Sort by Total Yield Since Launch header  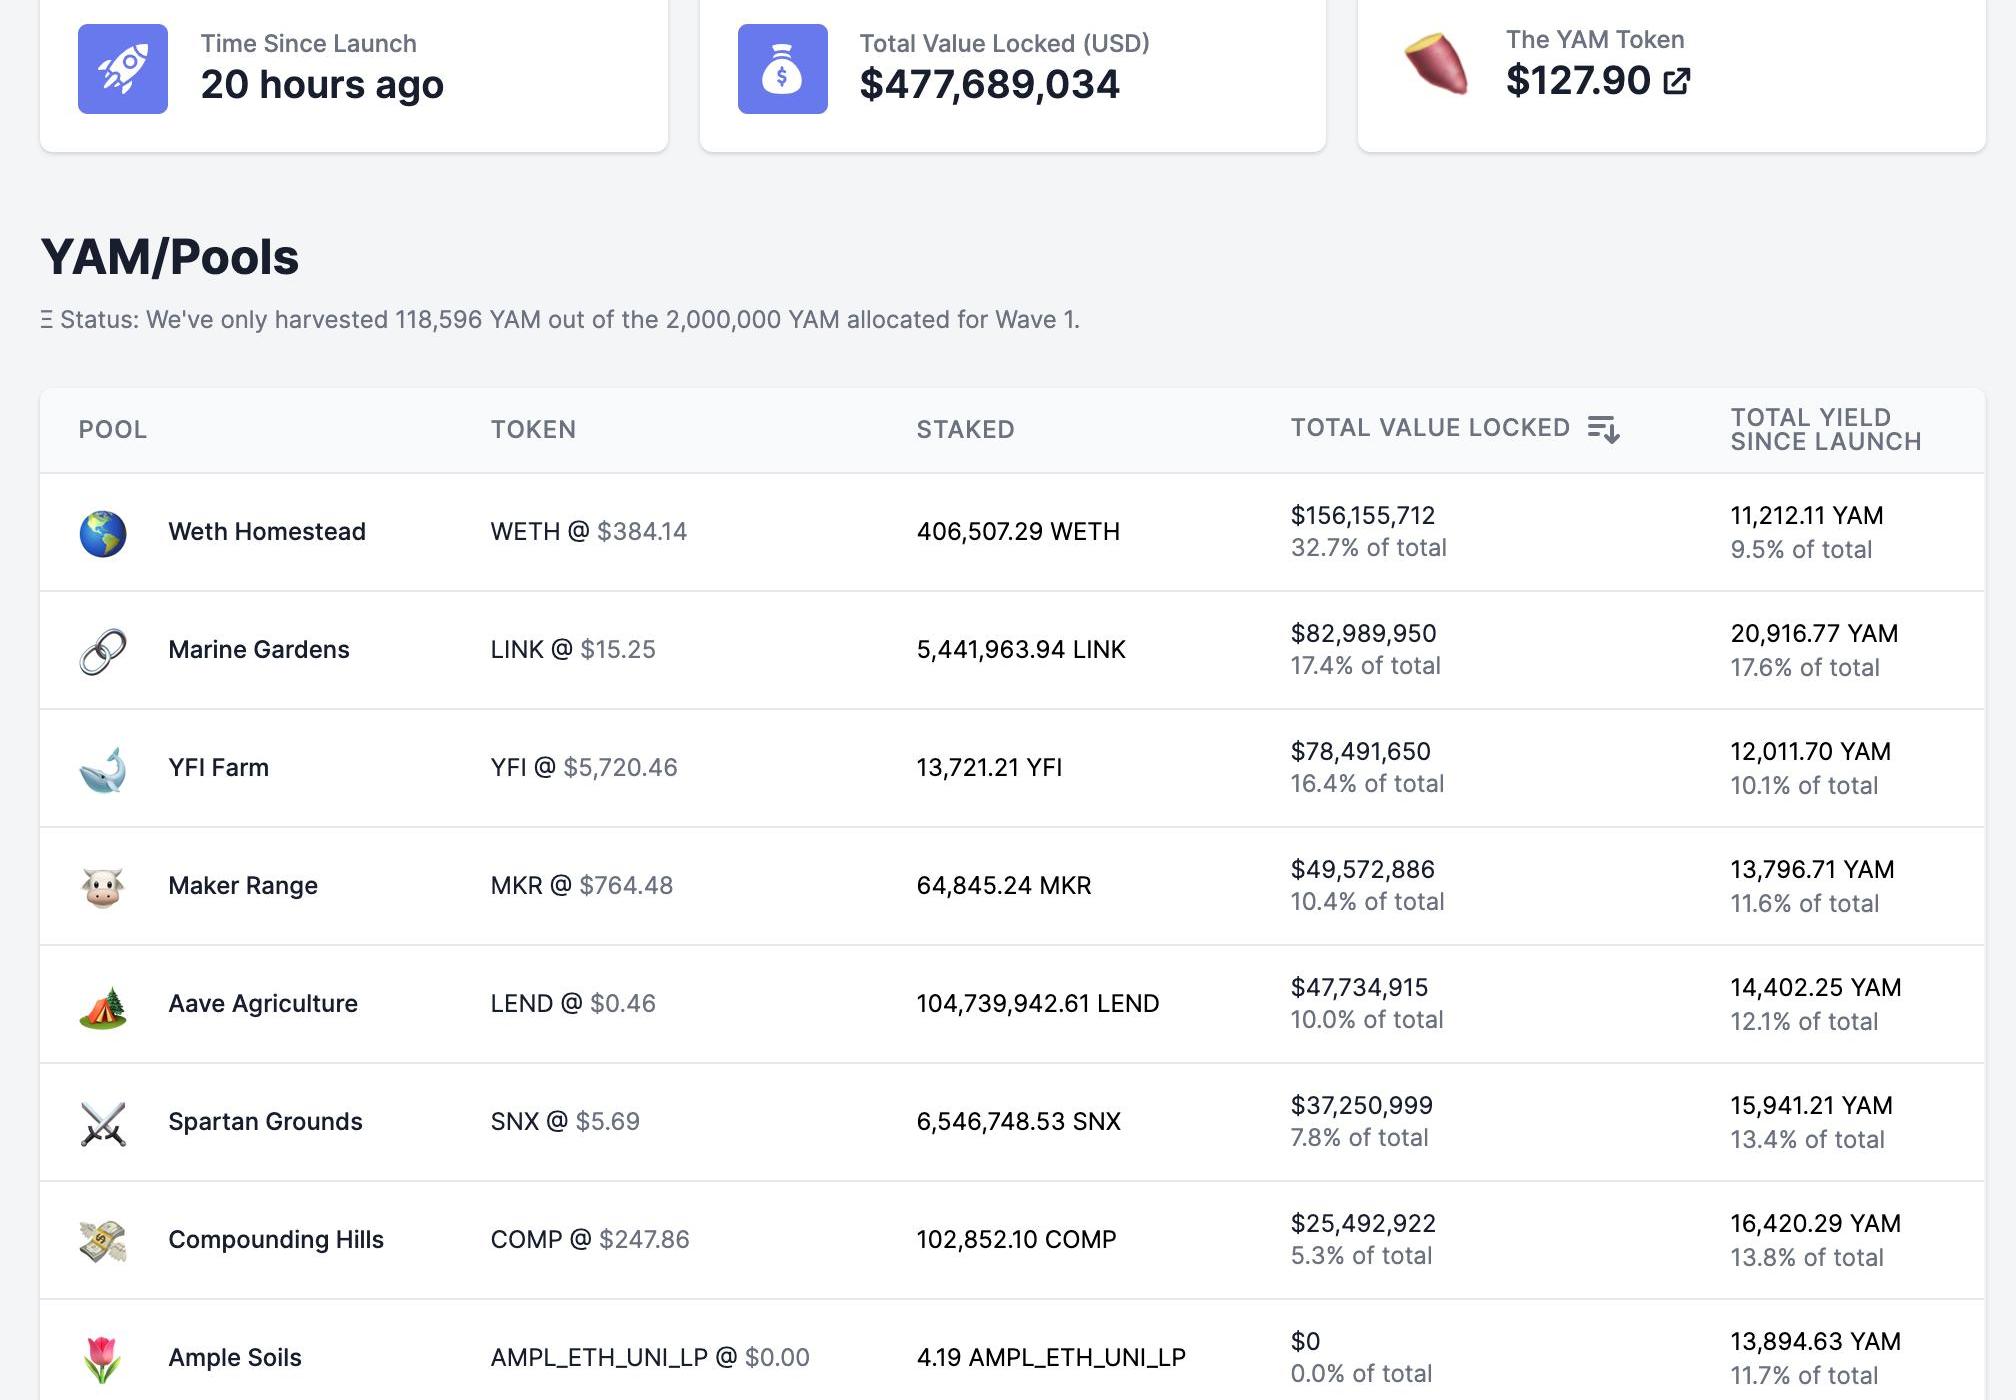(1825, 429)
